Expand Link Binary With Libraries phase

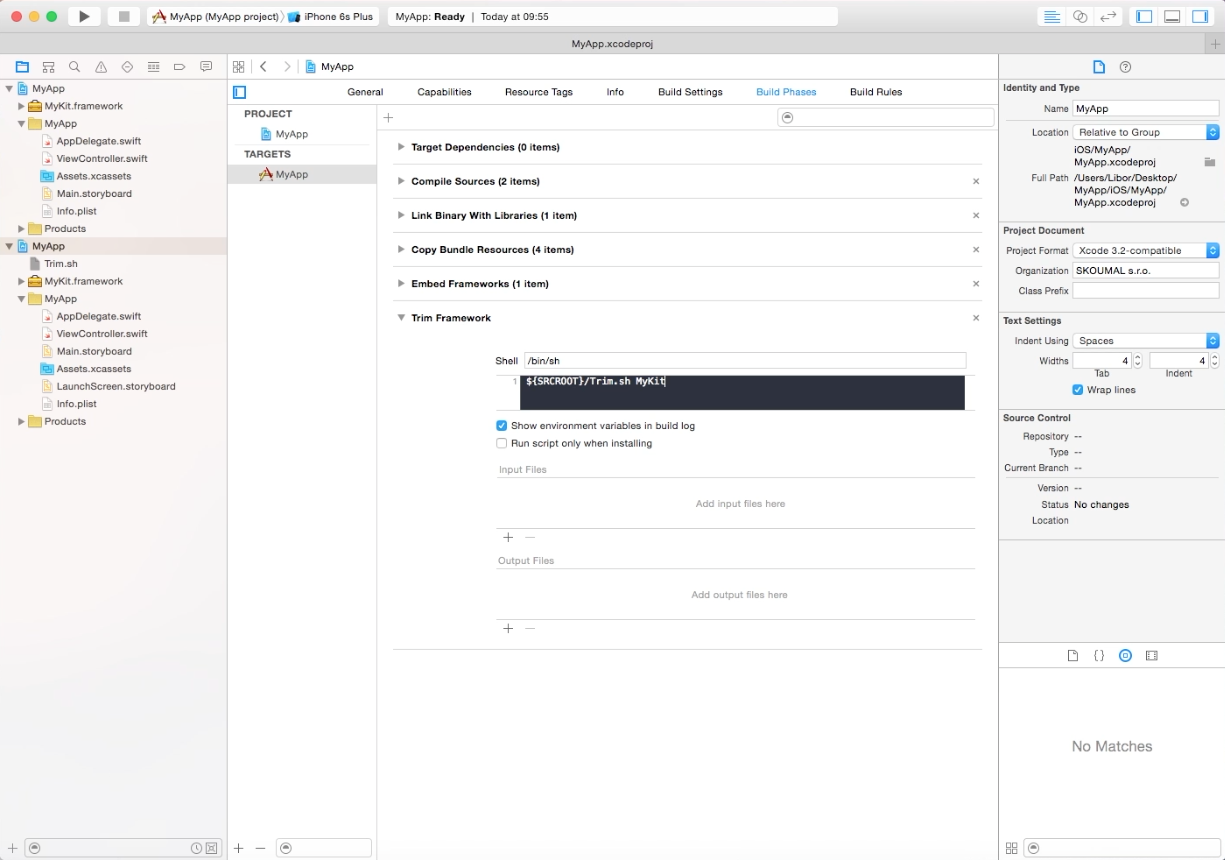point(401,215)
